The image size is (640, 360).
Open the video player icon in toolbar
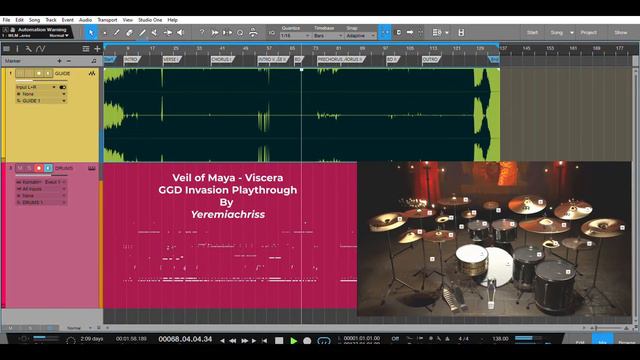[461, 33]
